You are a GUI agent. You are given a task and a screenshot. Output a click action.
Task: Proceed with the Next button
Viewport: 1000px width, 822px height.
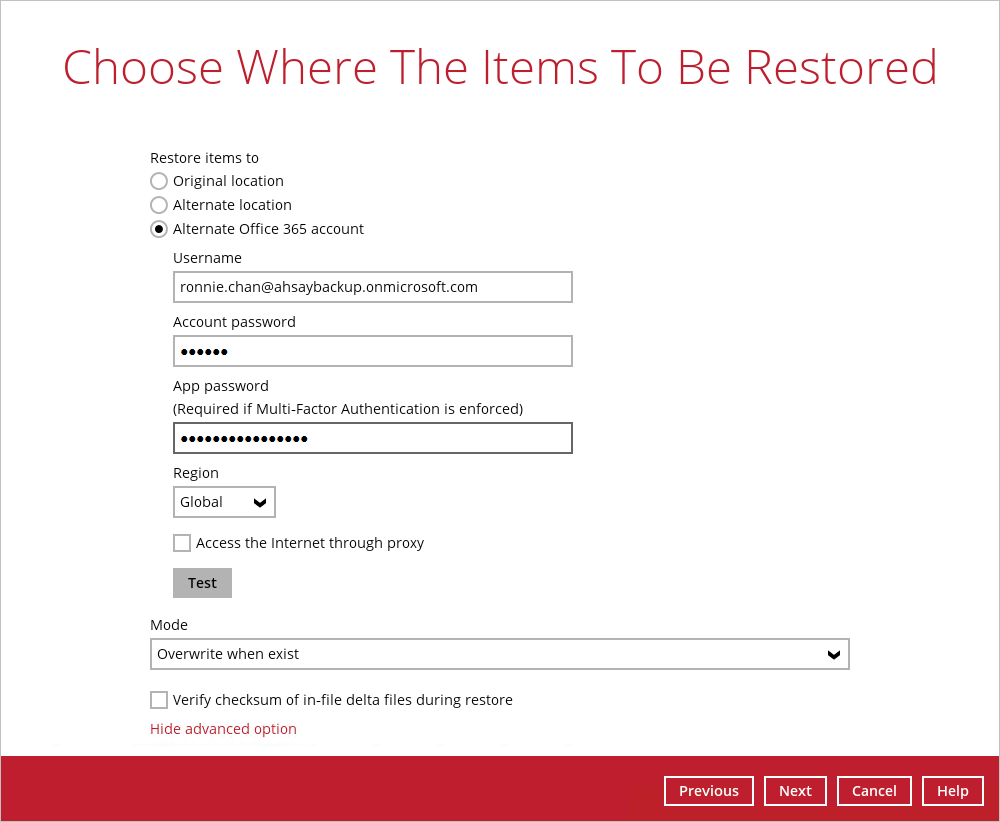pyautogui.click(x=795, y=791)
